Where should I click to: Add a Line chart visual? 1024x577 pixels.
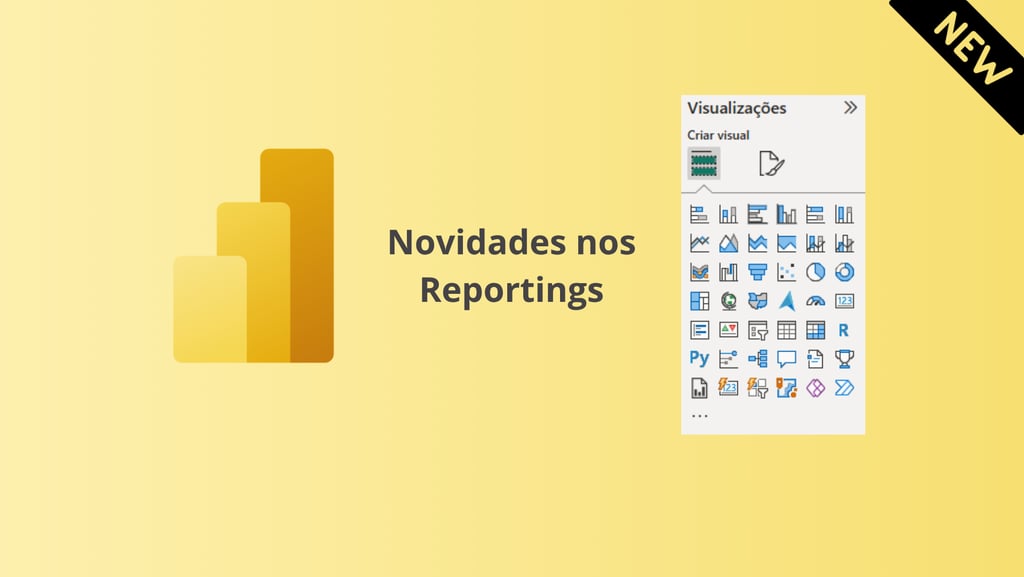point(699,243)
